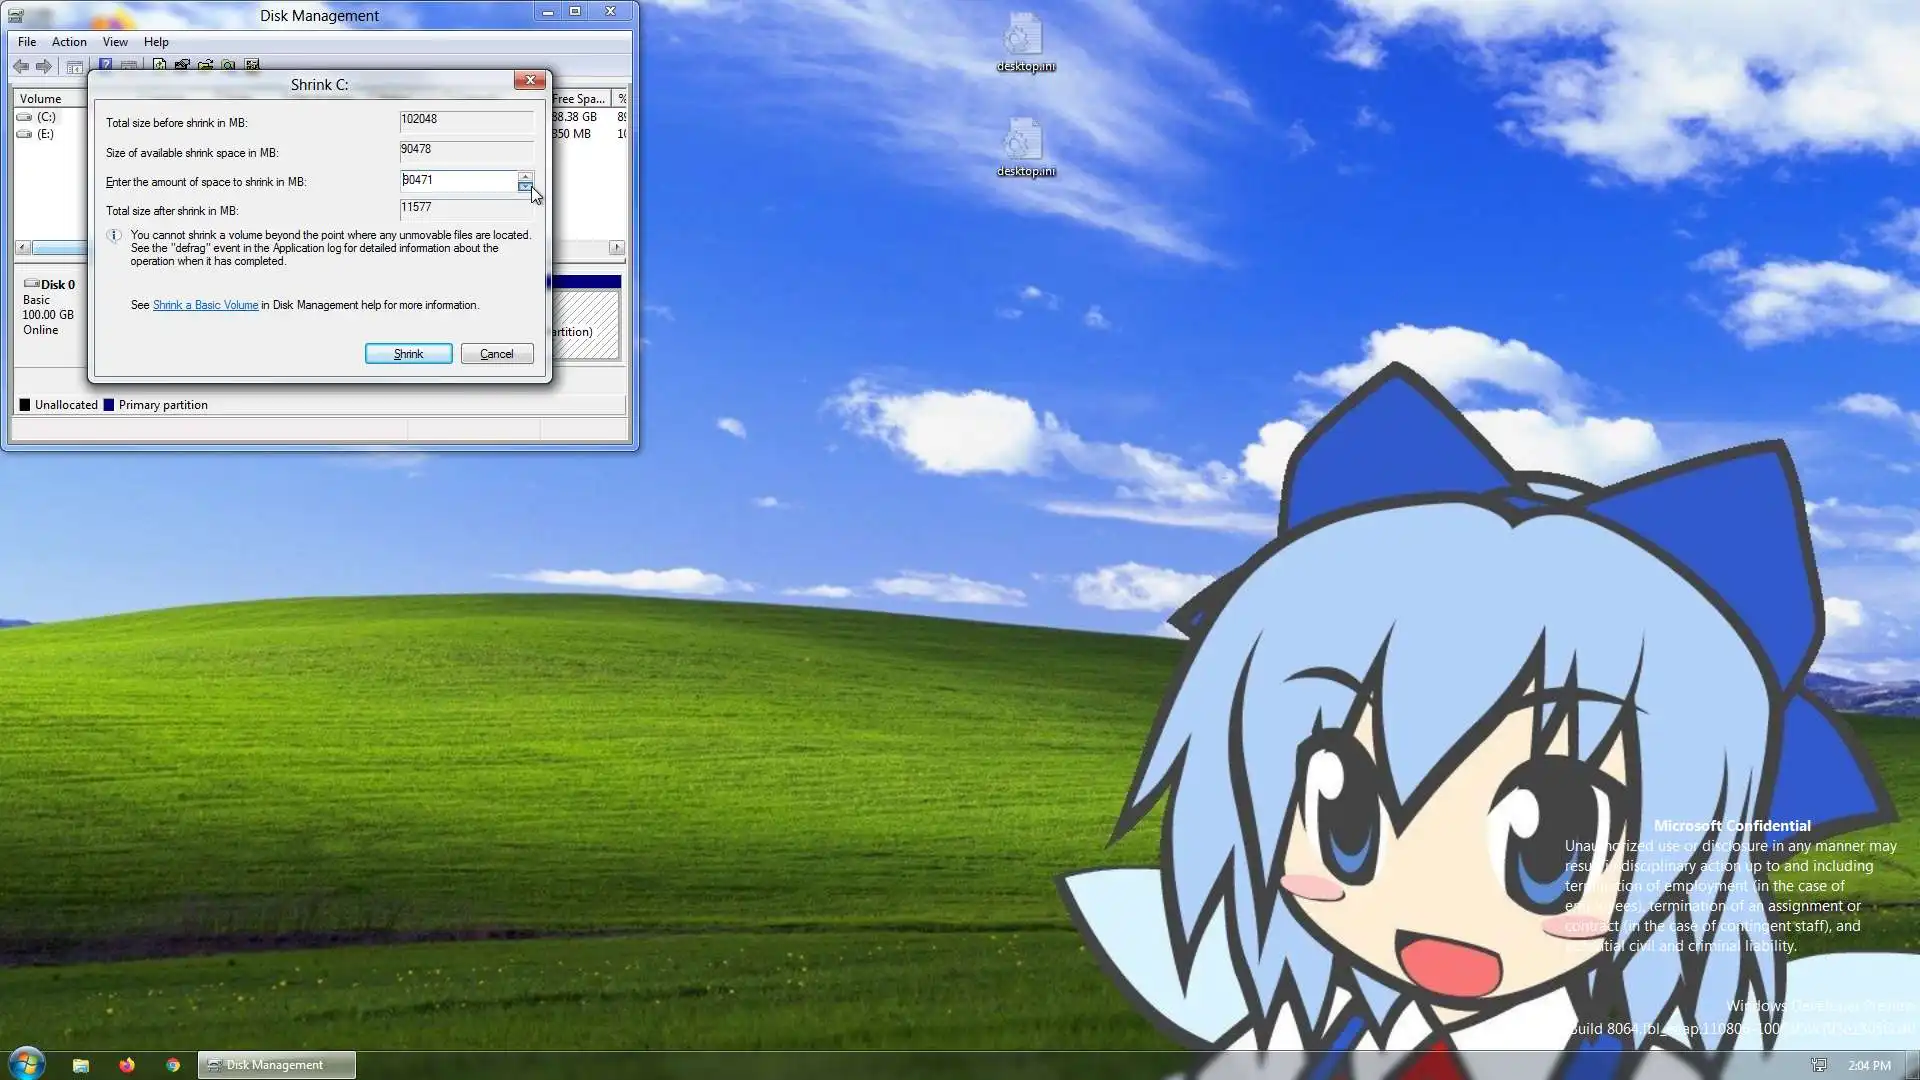The image size is (1920, 1080).
Task: Cancel the Shrink C: dialog
Action: pos(497,354)
